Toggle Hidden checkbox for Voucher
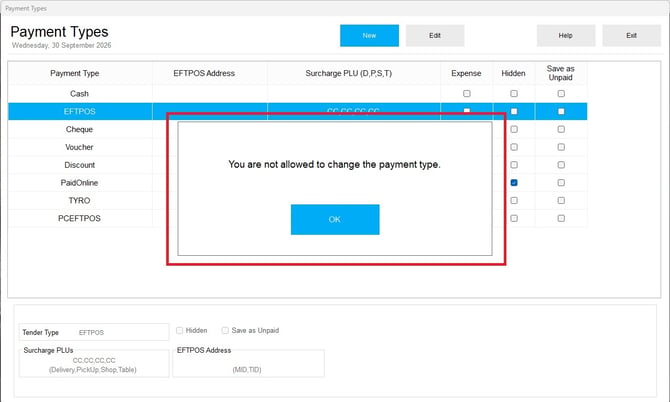This screenshot has width=670, height=402. [514, 147]
